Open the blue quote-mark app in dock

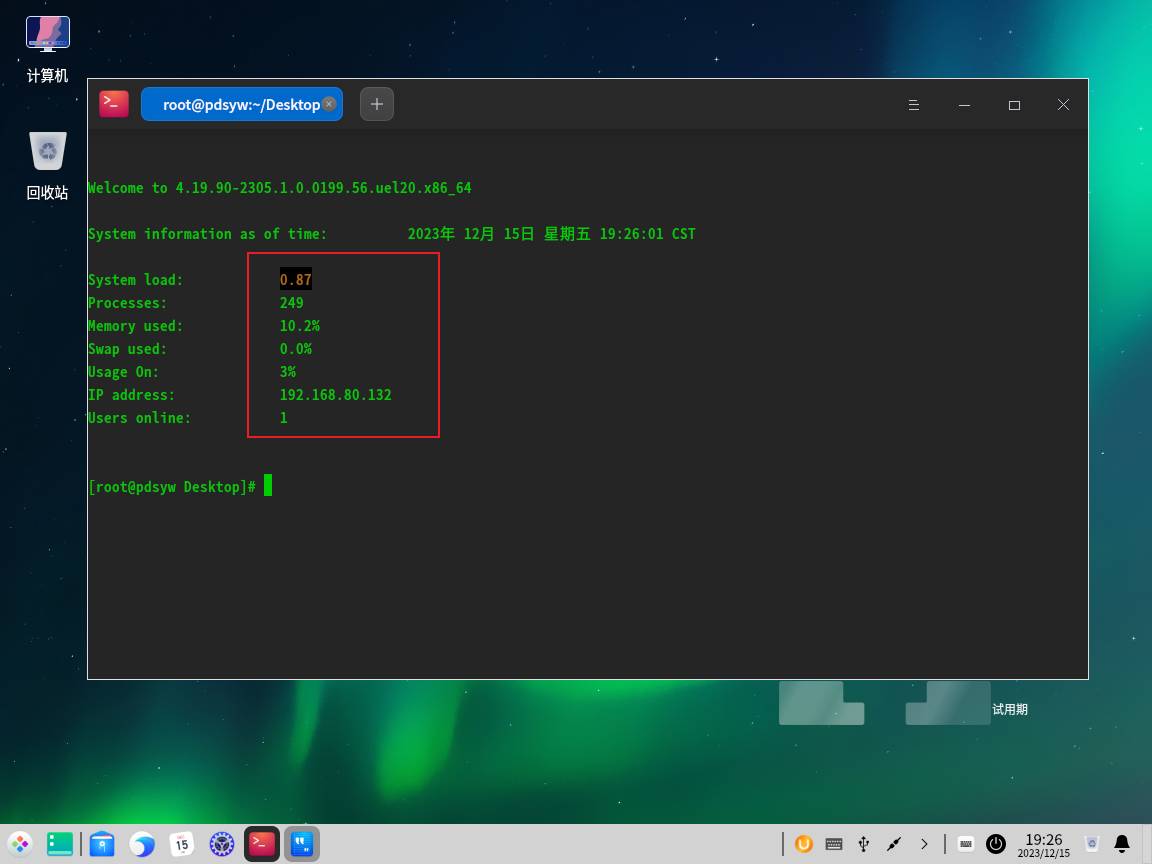pyautogui.click(x=302, y=844)
